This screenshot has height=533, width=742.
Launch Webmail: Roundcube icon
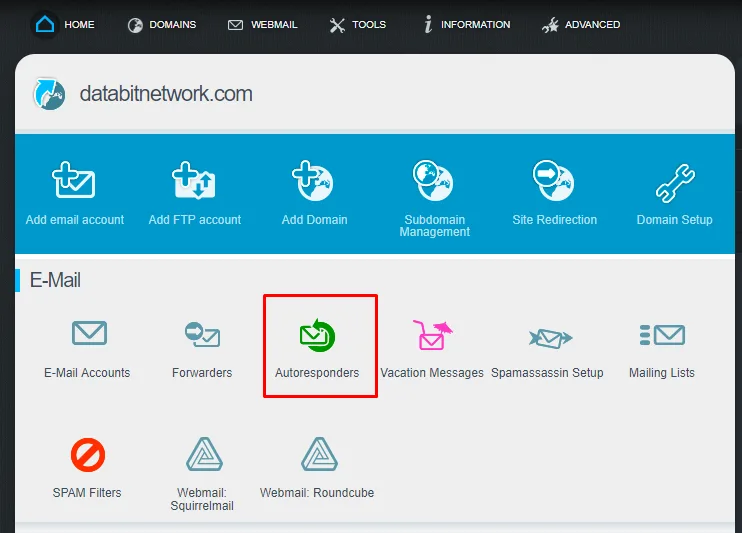point(318,455)
